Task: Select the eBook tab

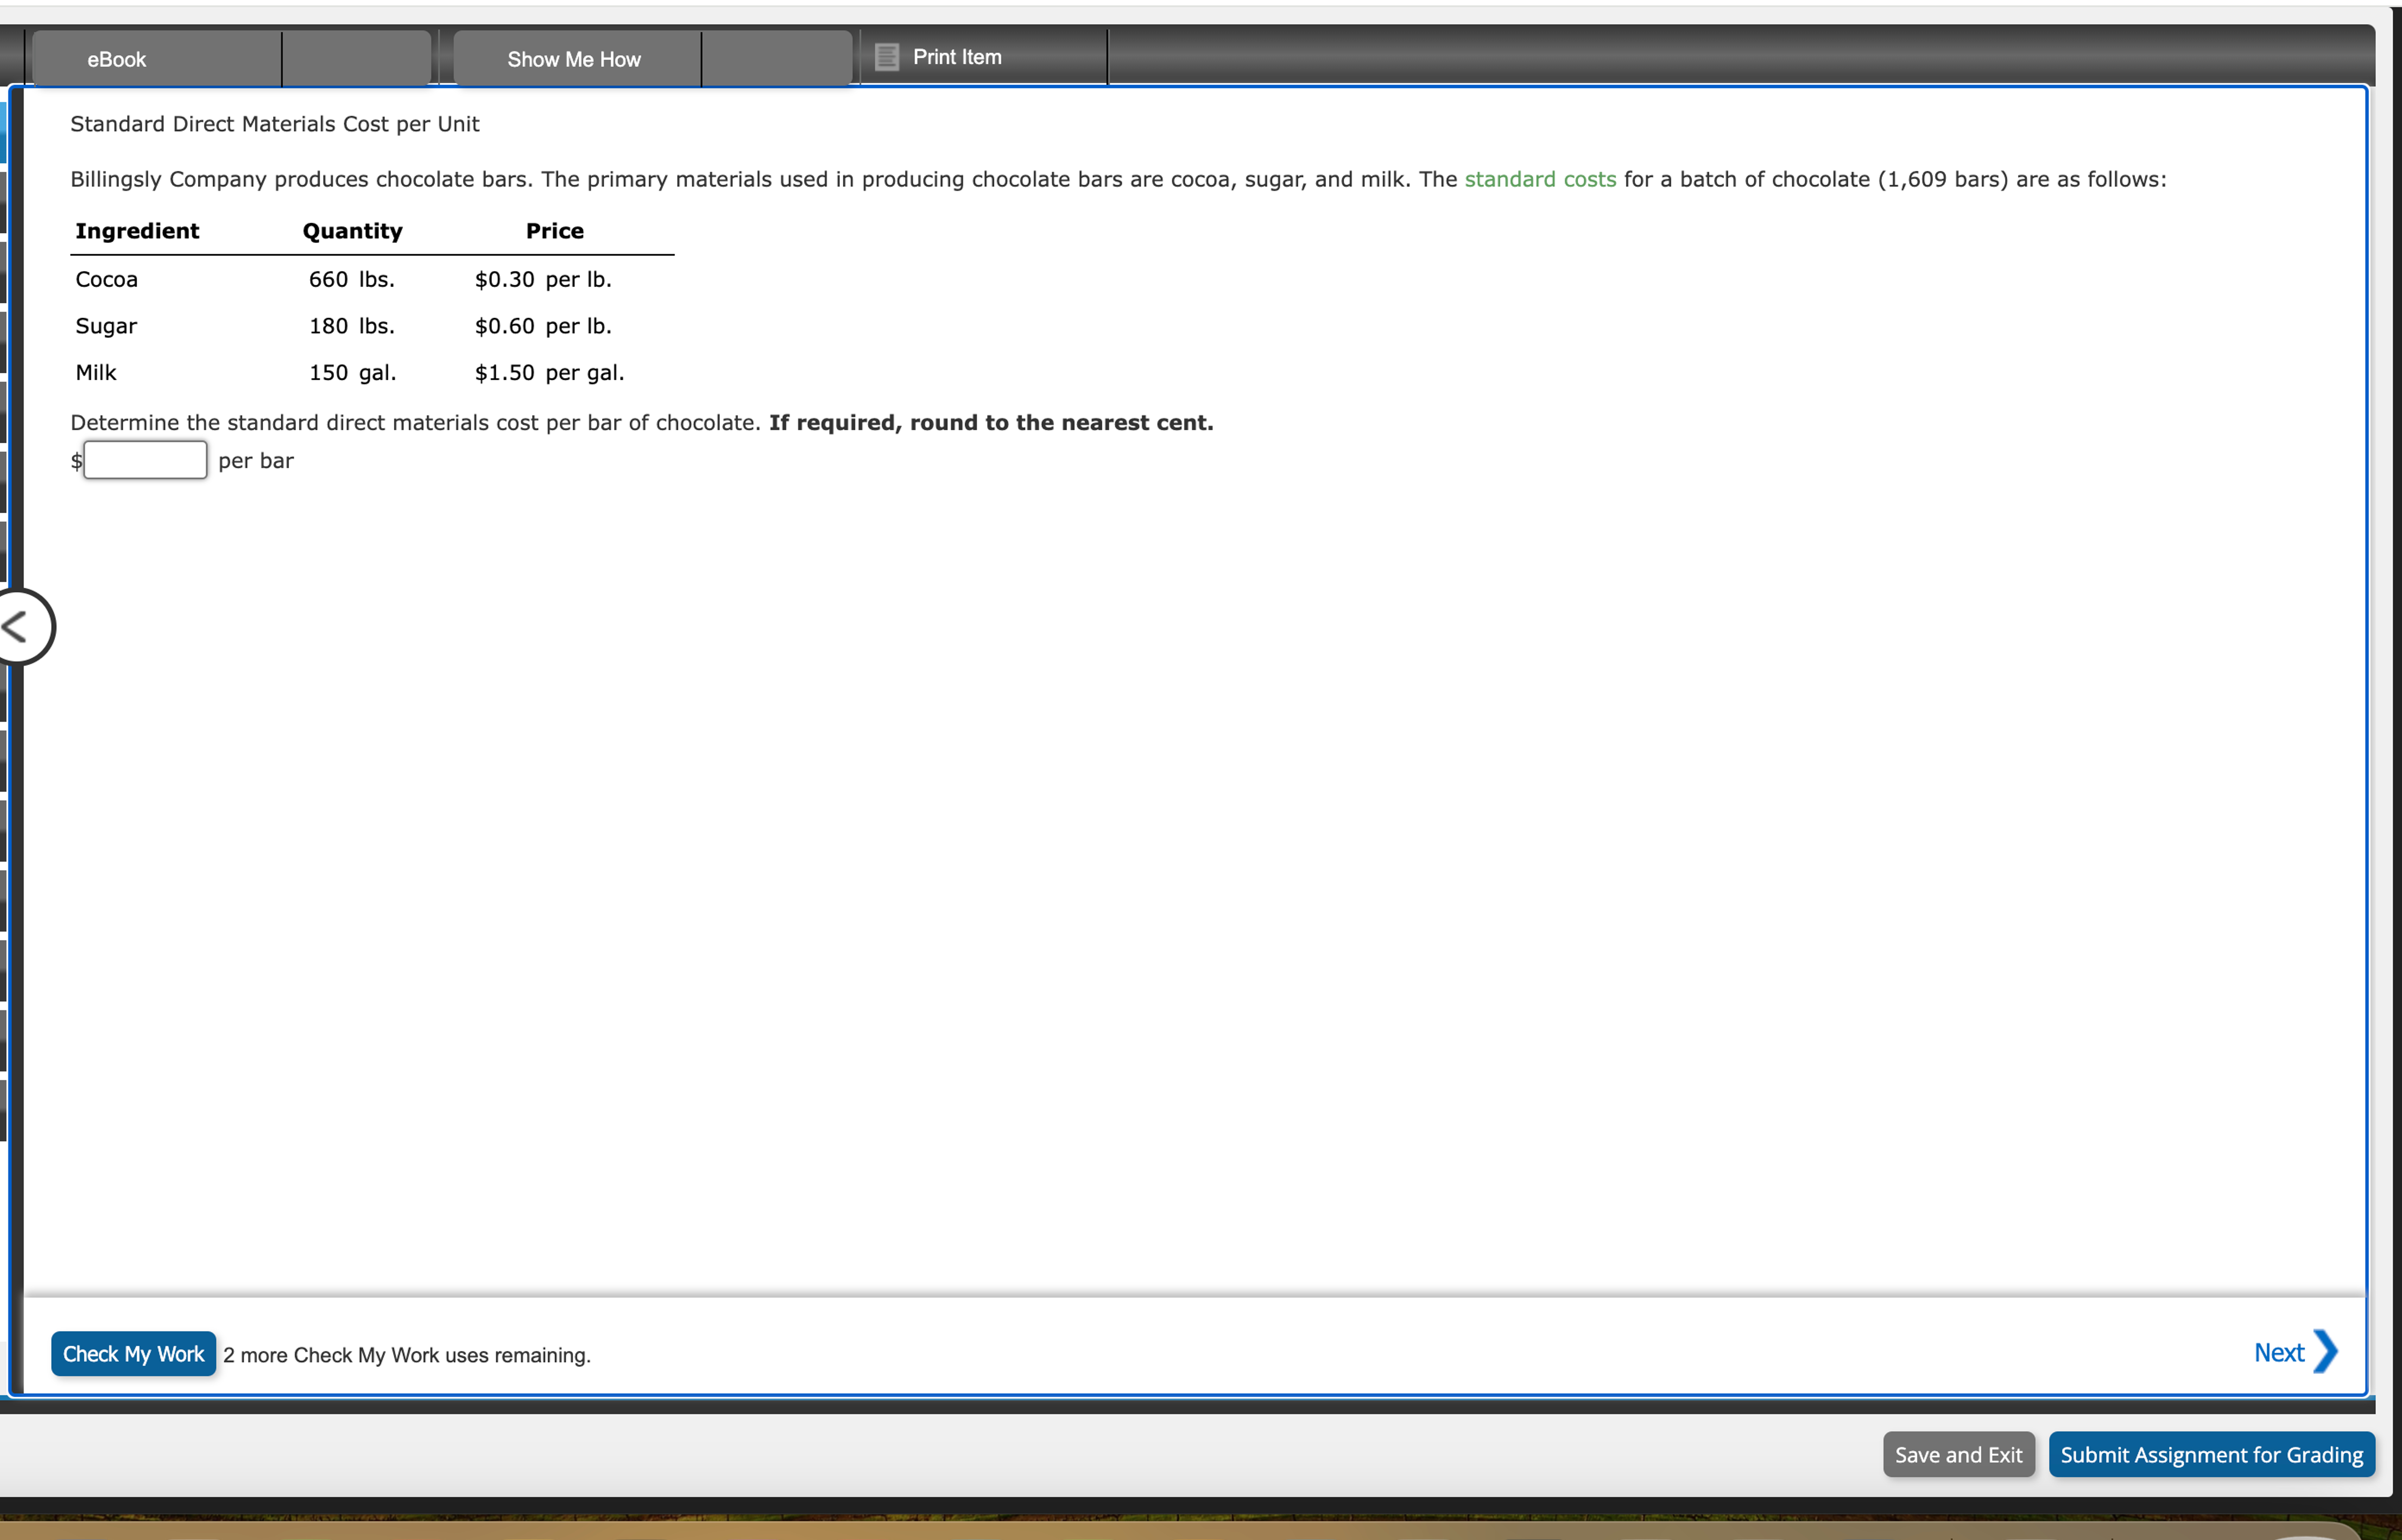Action: 115,59
